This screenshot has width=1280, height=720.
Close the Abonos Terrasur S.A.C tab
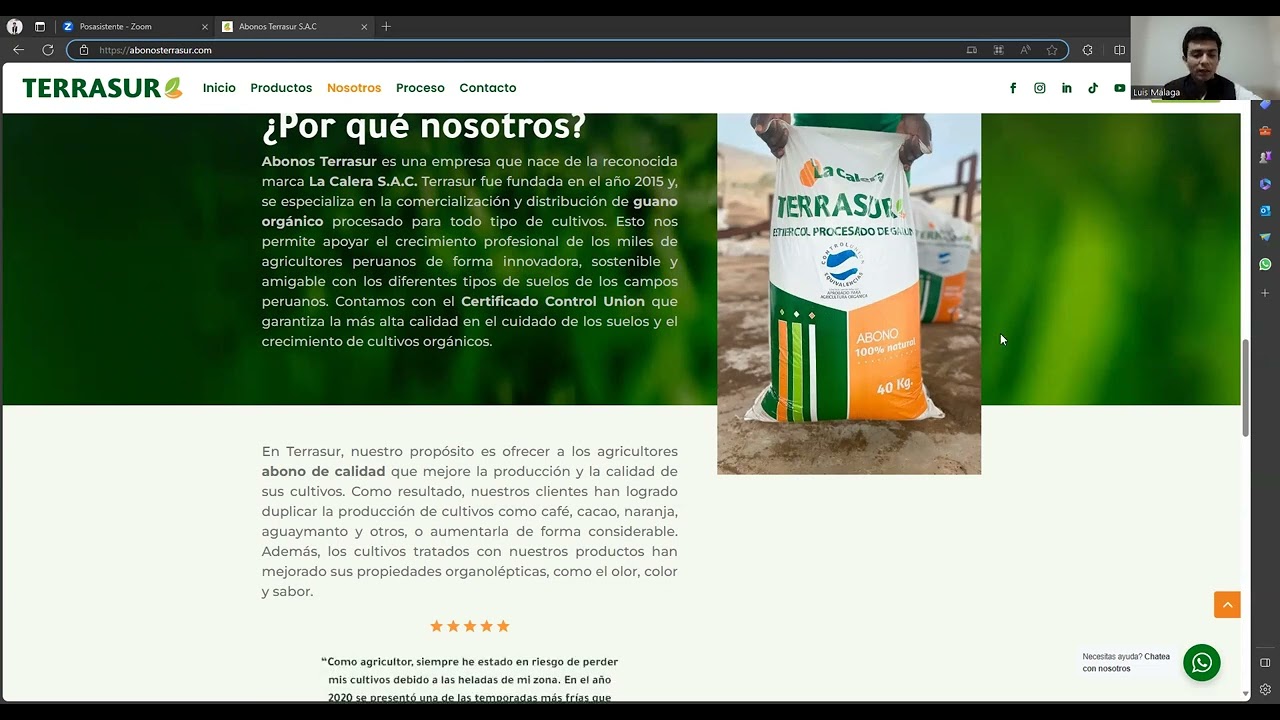tap(364, 26)
